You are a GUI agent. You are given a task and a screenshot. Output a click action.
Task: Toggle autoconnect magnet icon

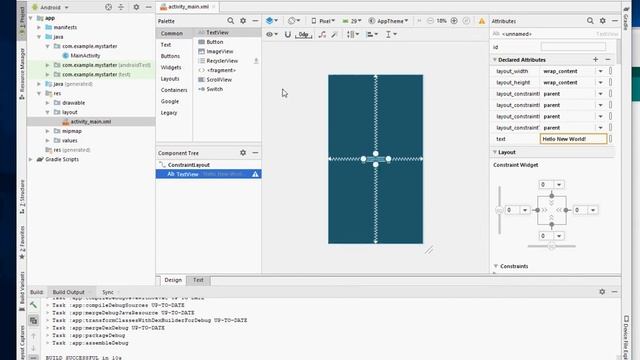[x=288, y=35]
